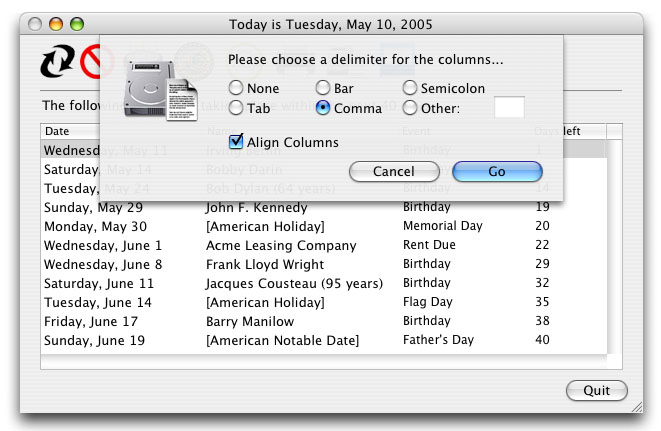Select the Father's Day event row
Screen dimensions: 661x431
(x=438, y=341)
